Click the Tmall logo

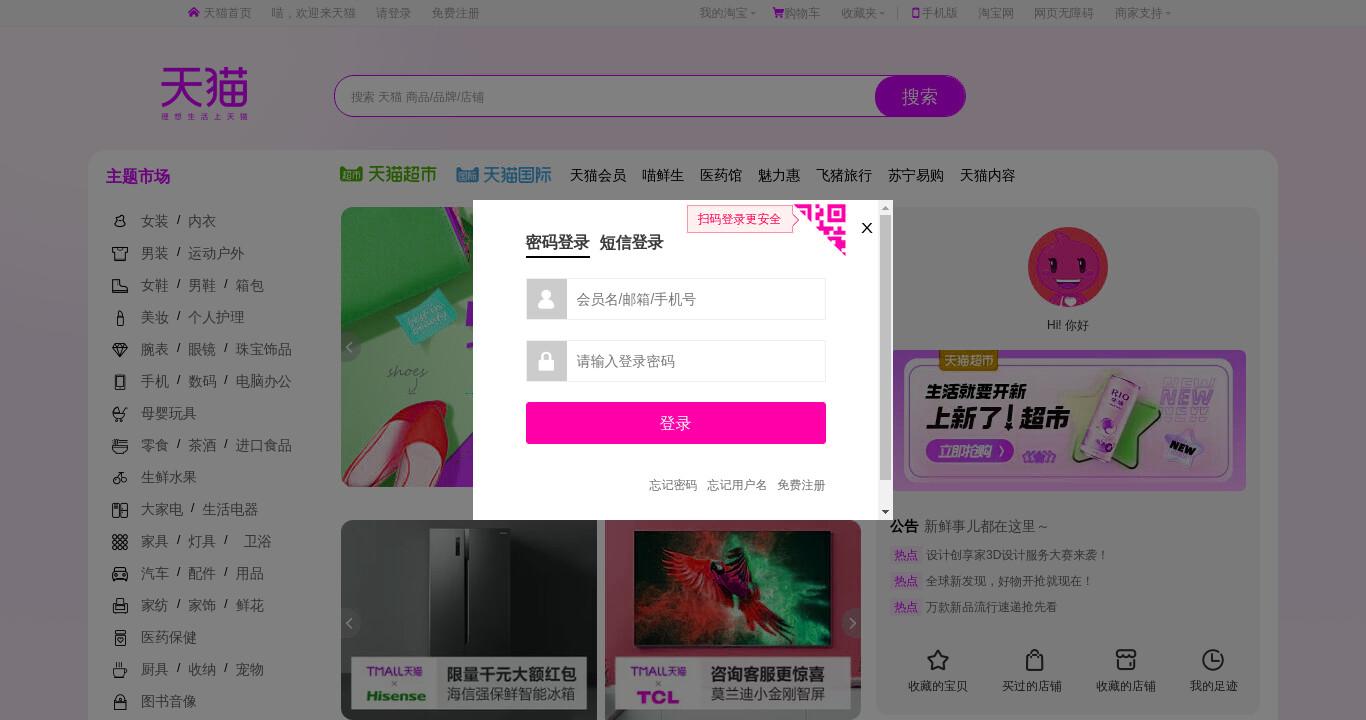coord(204,94)
